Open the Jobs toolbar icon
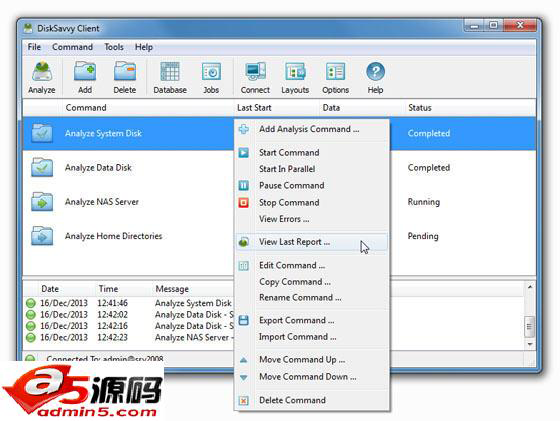Viewport: 560px width, 421px height. 211,71
